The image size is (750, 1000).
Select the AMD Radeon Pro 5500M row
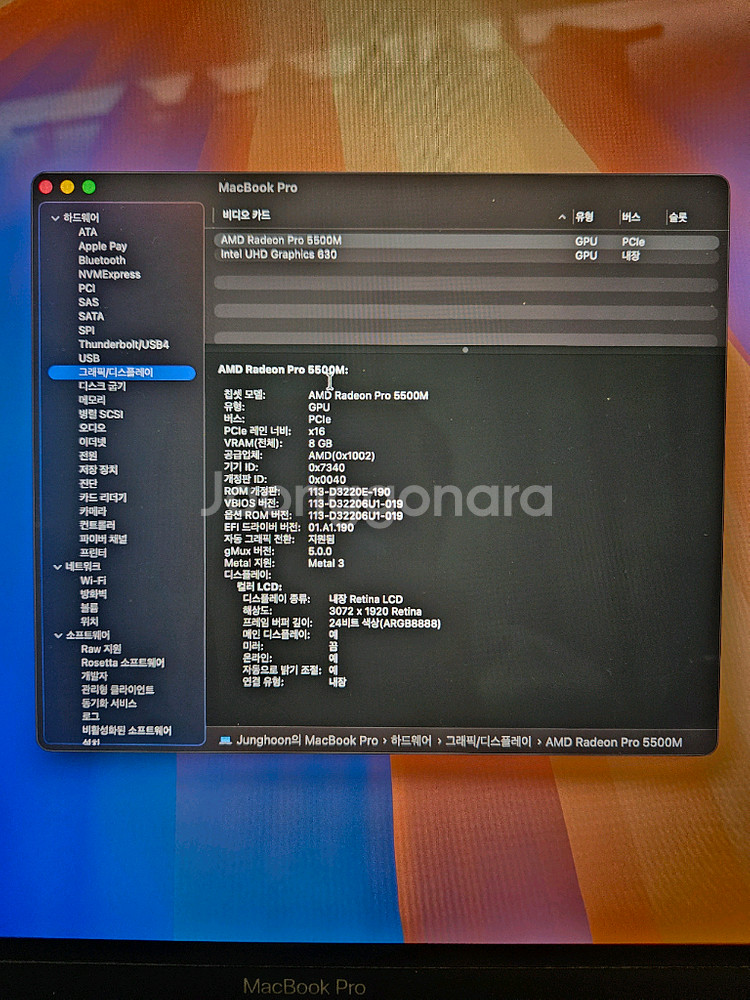[x=466, y=241]
